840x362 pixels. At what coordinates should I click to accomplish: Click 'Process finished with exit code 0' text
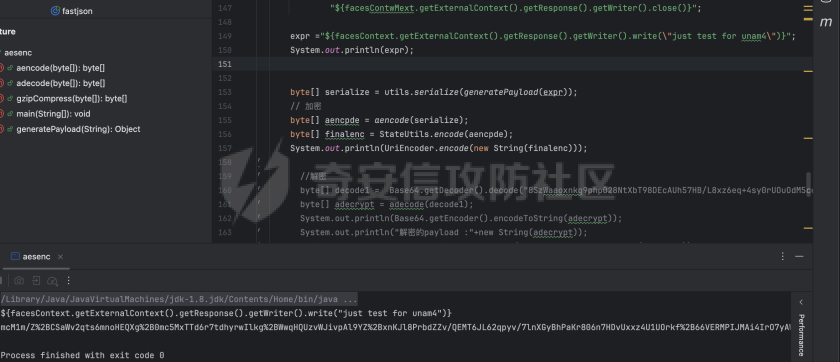tap(82, 355)
